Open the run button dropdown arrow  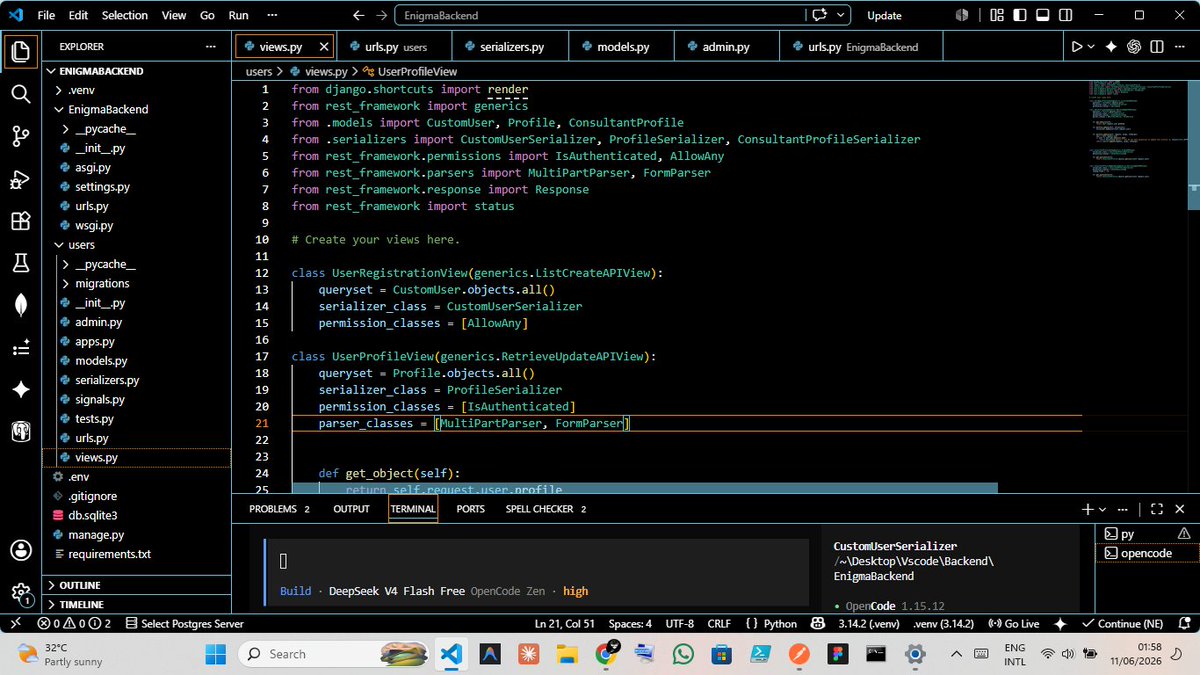(x=1091, y=47)
